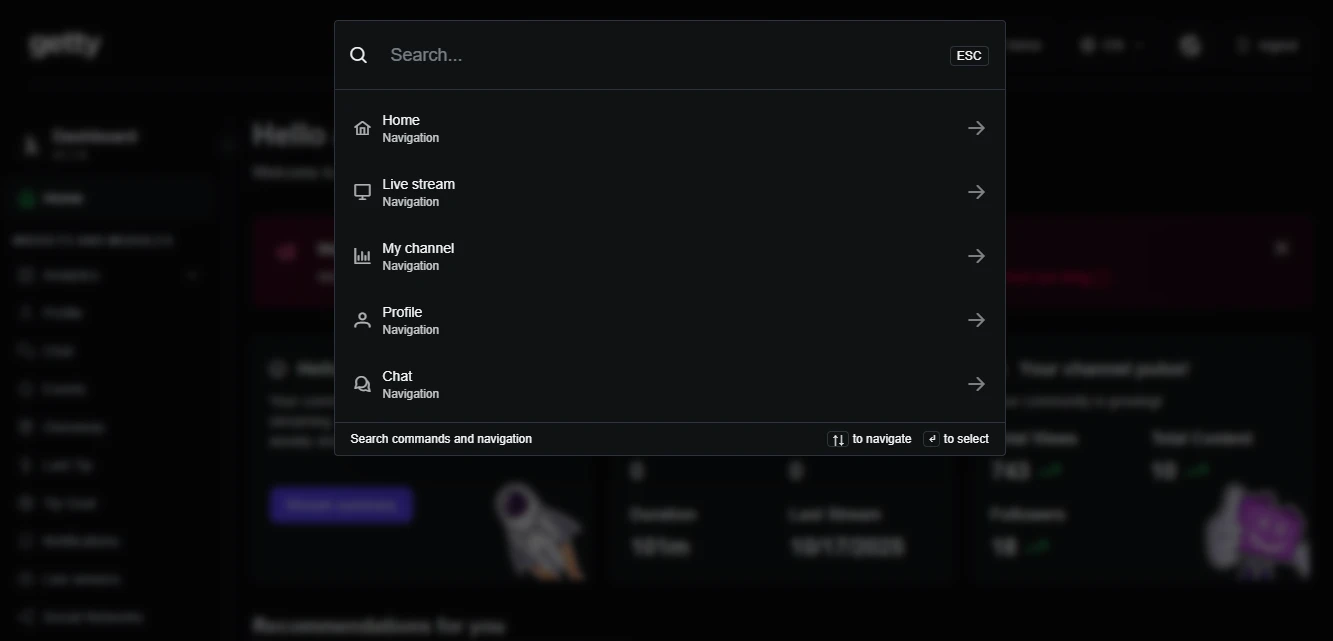Select the Home house icon
1333x641 pixels.
[x=363, y=128]
